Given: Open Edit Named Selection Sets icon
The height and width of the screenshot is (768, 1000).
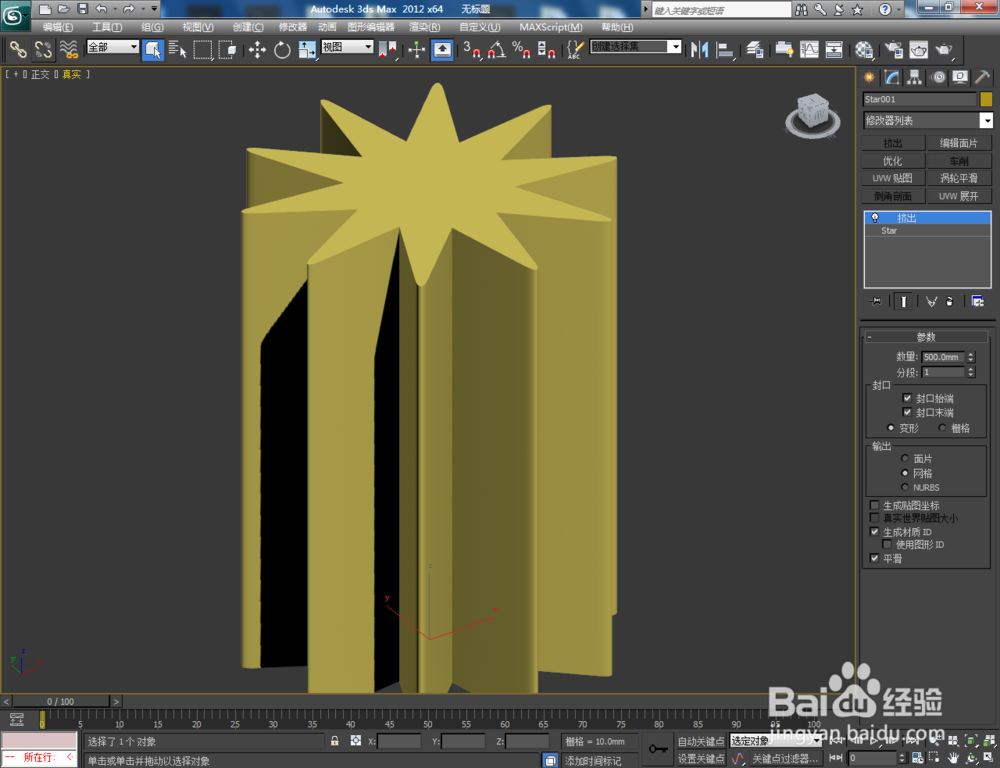Looking at the screenshot, I should coord(575,49).
